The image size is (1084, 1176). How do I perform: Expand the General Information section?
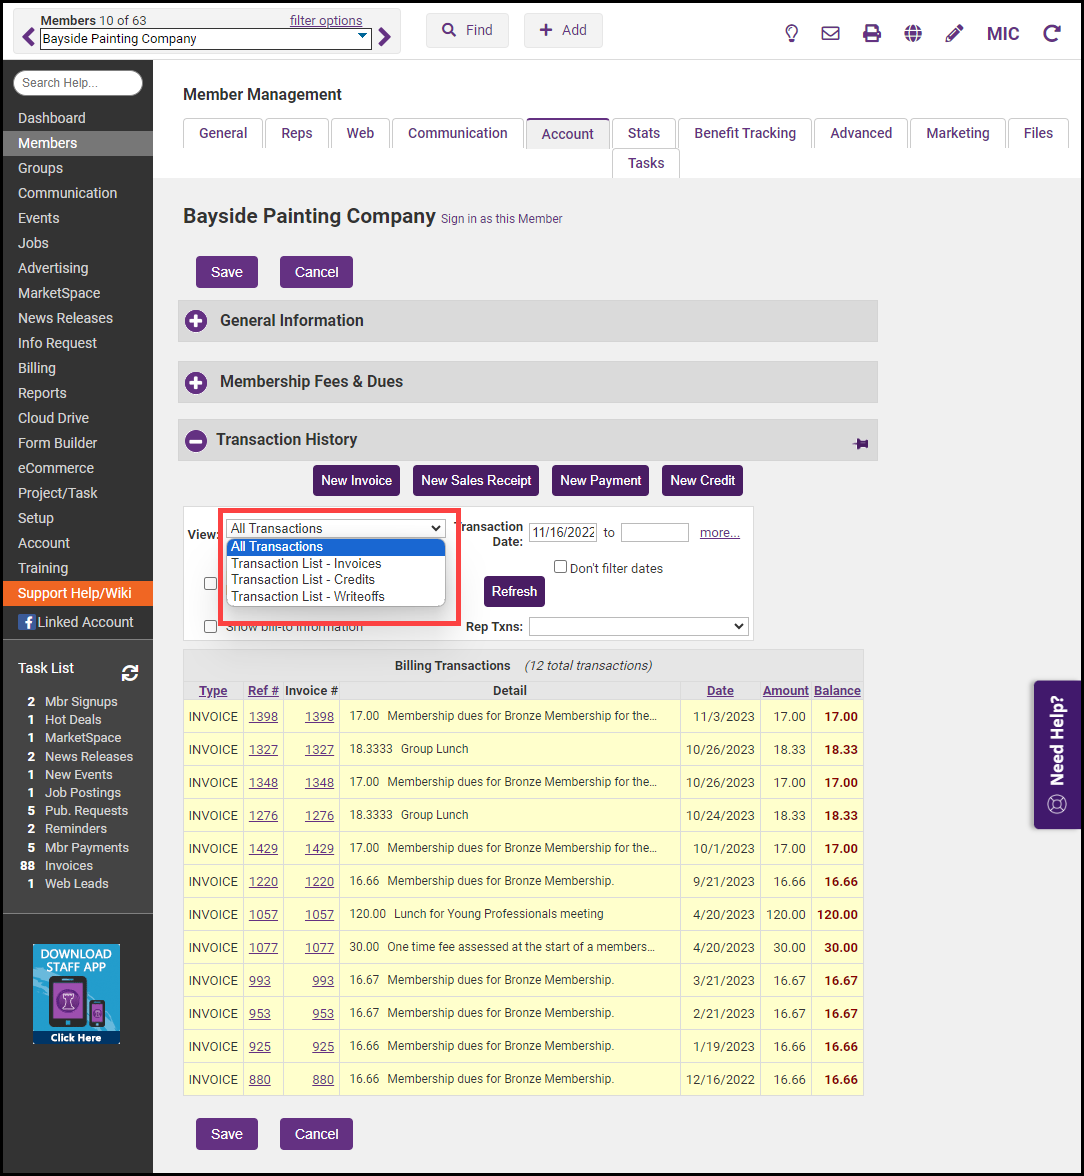(197, 321)
